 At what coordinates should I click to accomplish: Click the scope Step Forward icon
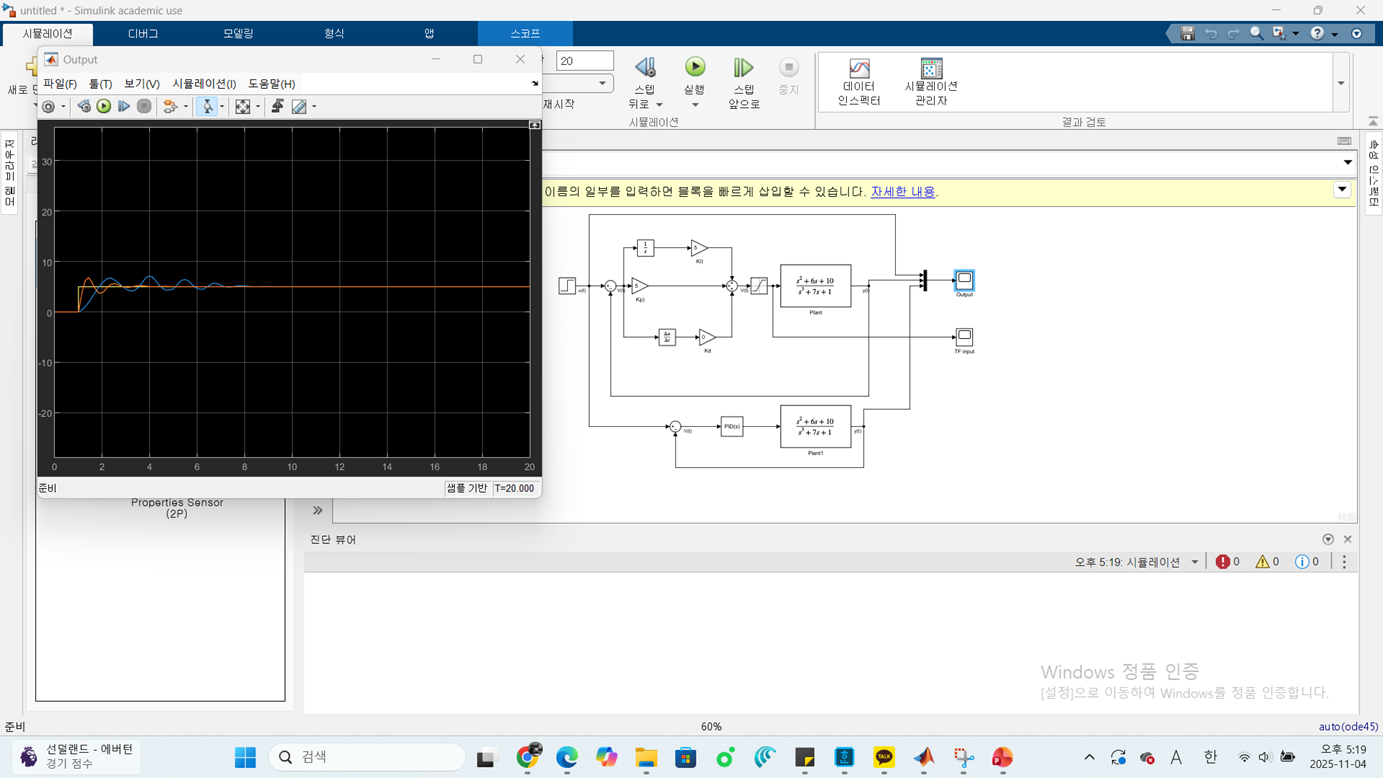coord(124,106)
